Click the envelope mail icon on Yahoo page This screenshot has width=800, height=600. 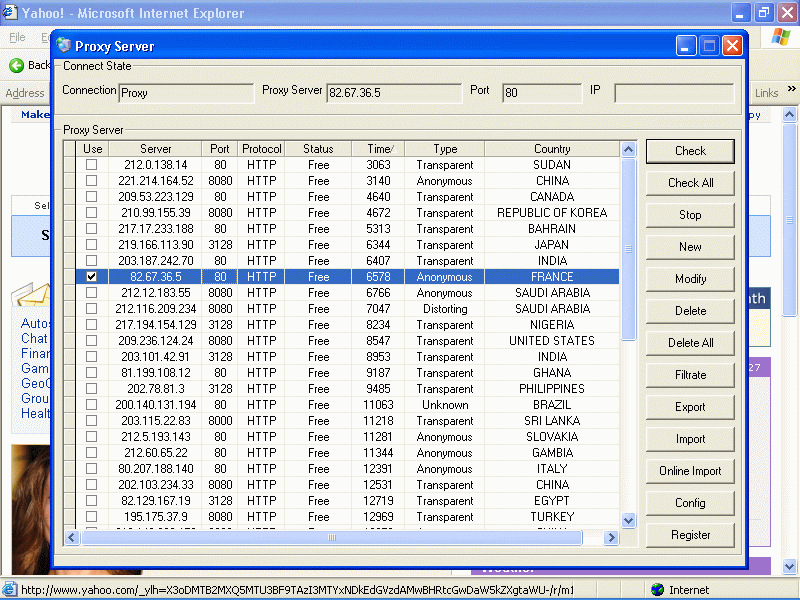31,294
